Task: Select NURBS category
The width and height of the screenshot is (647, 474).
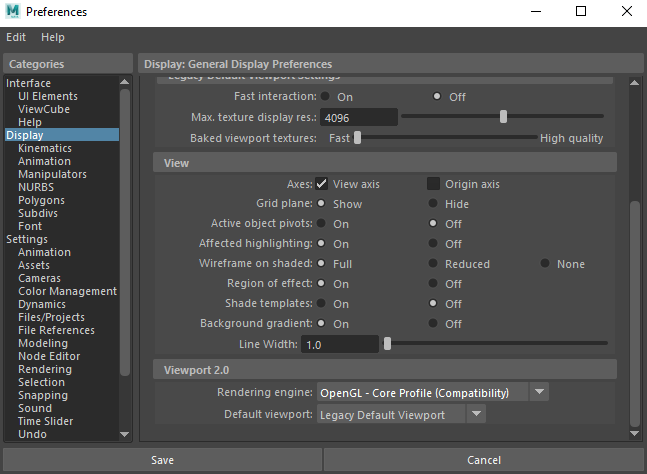Action: point(36,187)
